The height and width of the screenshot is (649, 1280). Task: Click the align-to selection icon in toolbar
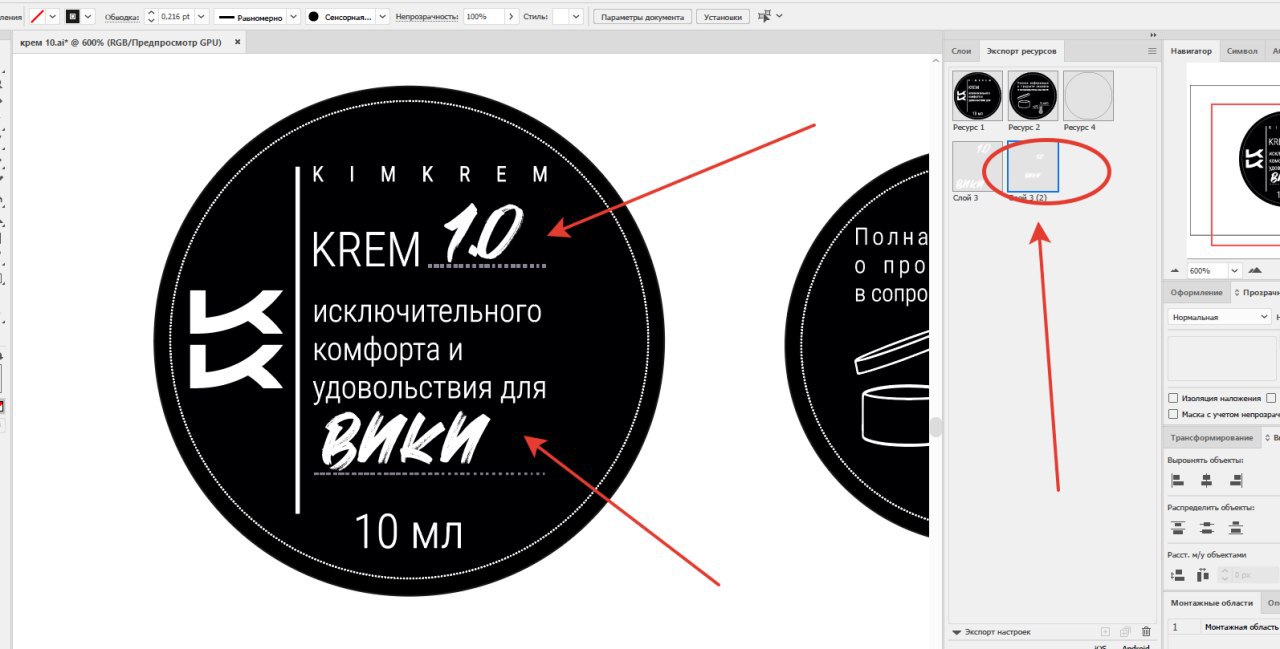(x=765, y=17)
